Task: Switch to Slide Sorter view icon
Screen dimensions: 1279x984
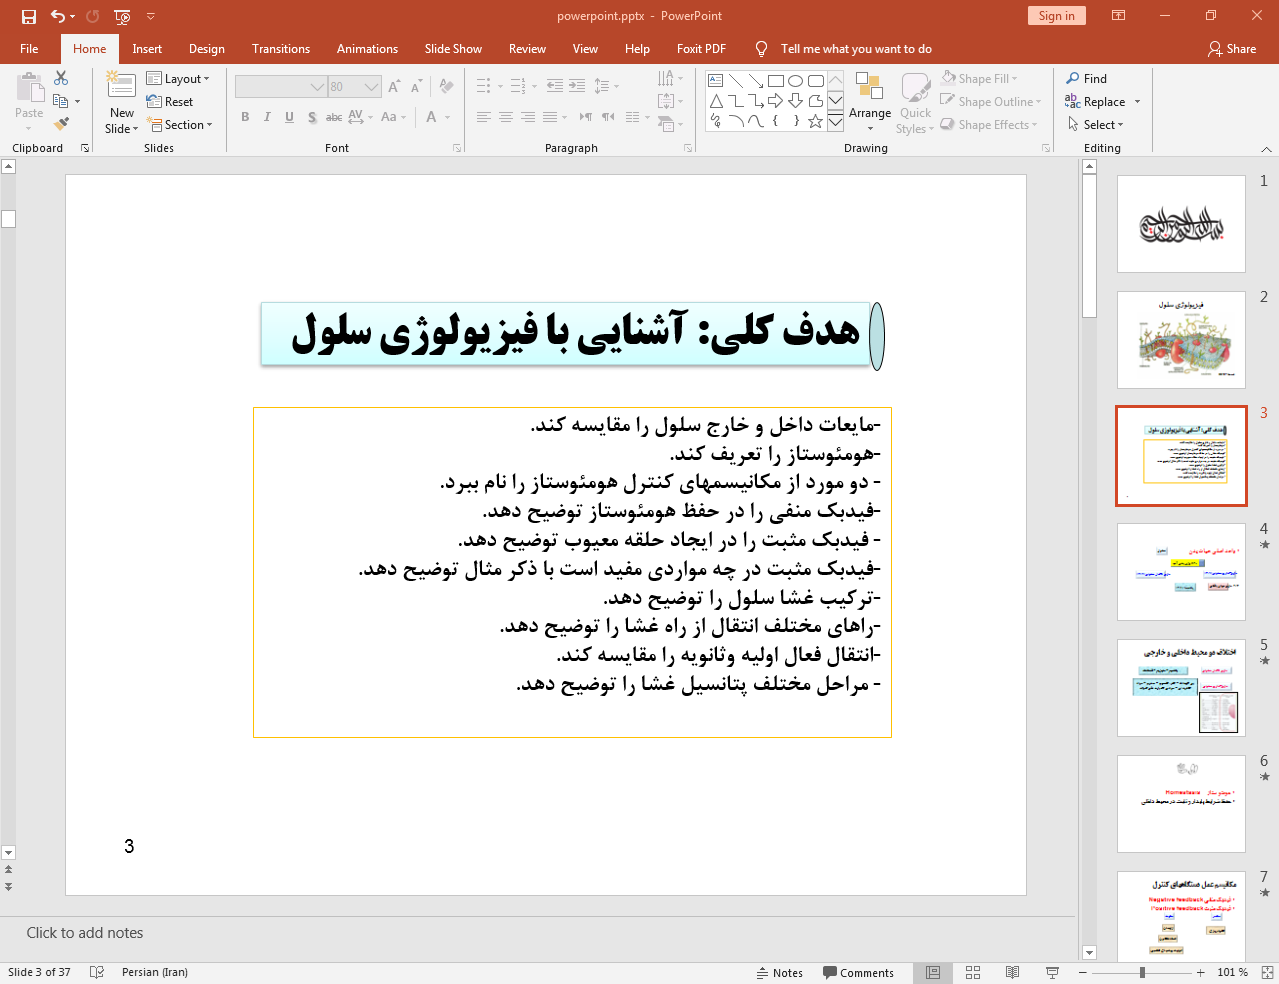Action: coord(973,972)
